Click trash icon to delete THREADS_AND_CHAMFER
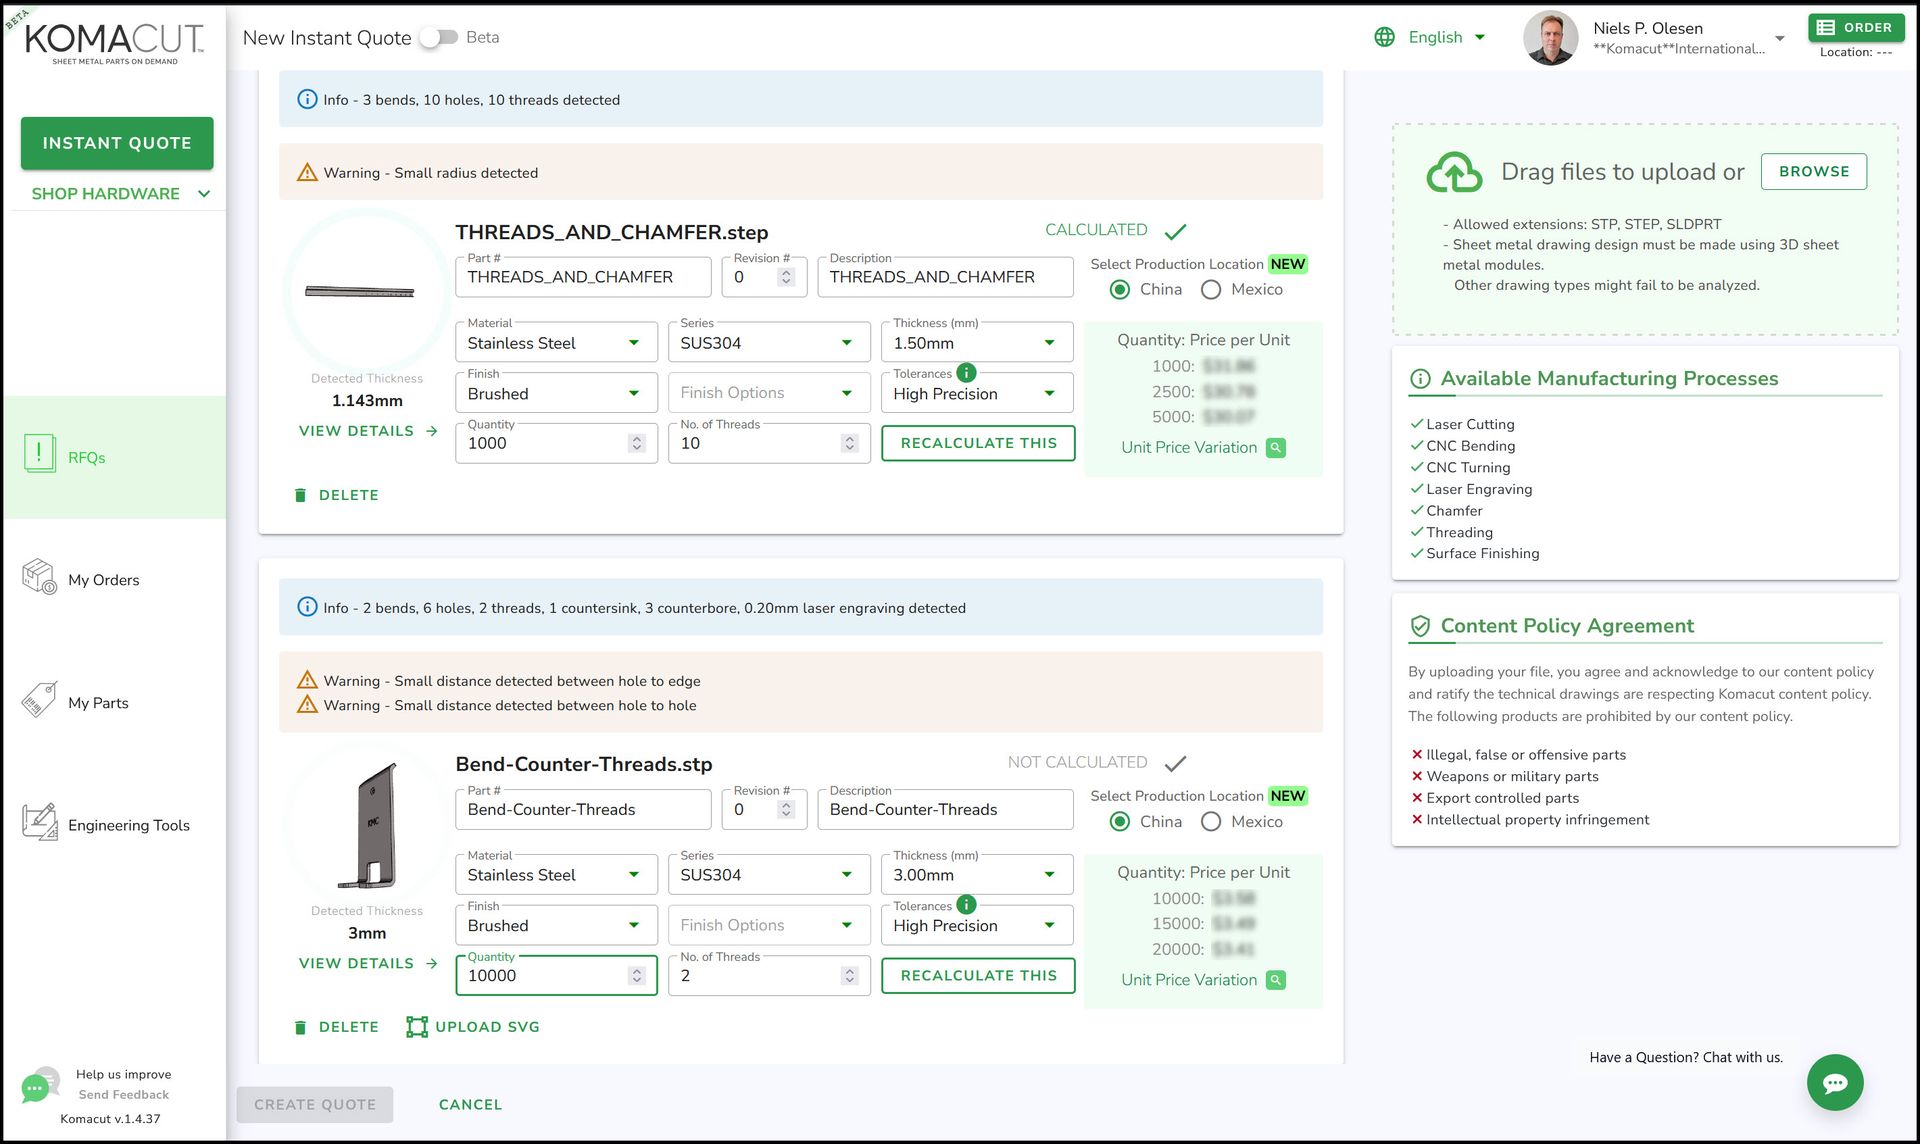Image resolution: width=1920 pixels, height=1144 pixels. 300,495
